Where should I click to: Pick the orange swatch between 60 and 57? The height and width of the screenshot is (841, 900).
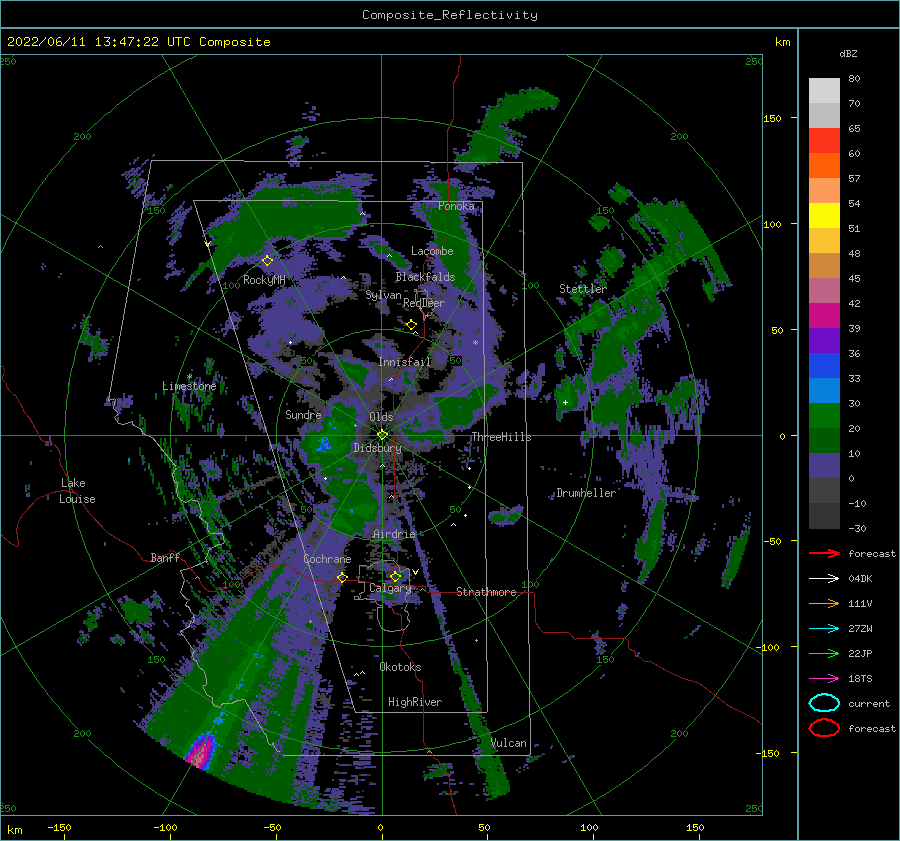tap(824, 166)
